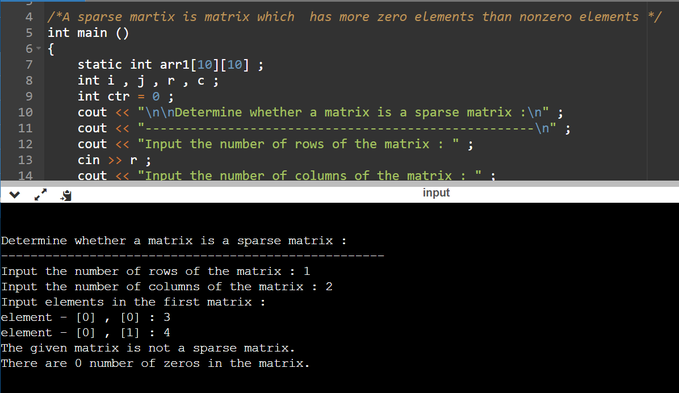Click console line 'The given matrix is not a sparse matrix.'
This screenshot has height=393, width=679.
148,348
